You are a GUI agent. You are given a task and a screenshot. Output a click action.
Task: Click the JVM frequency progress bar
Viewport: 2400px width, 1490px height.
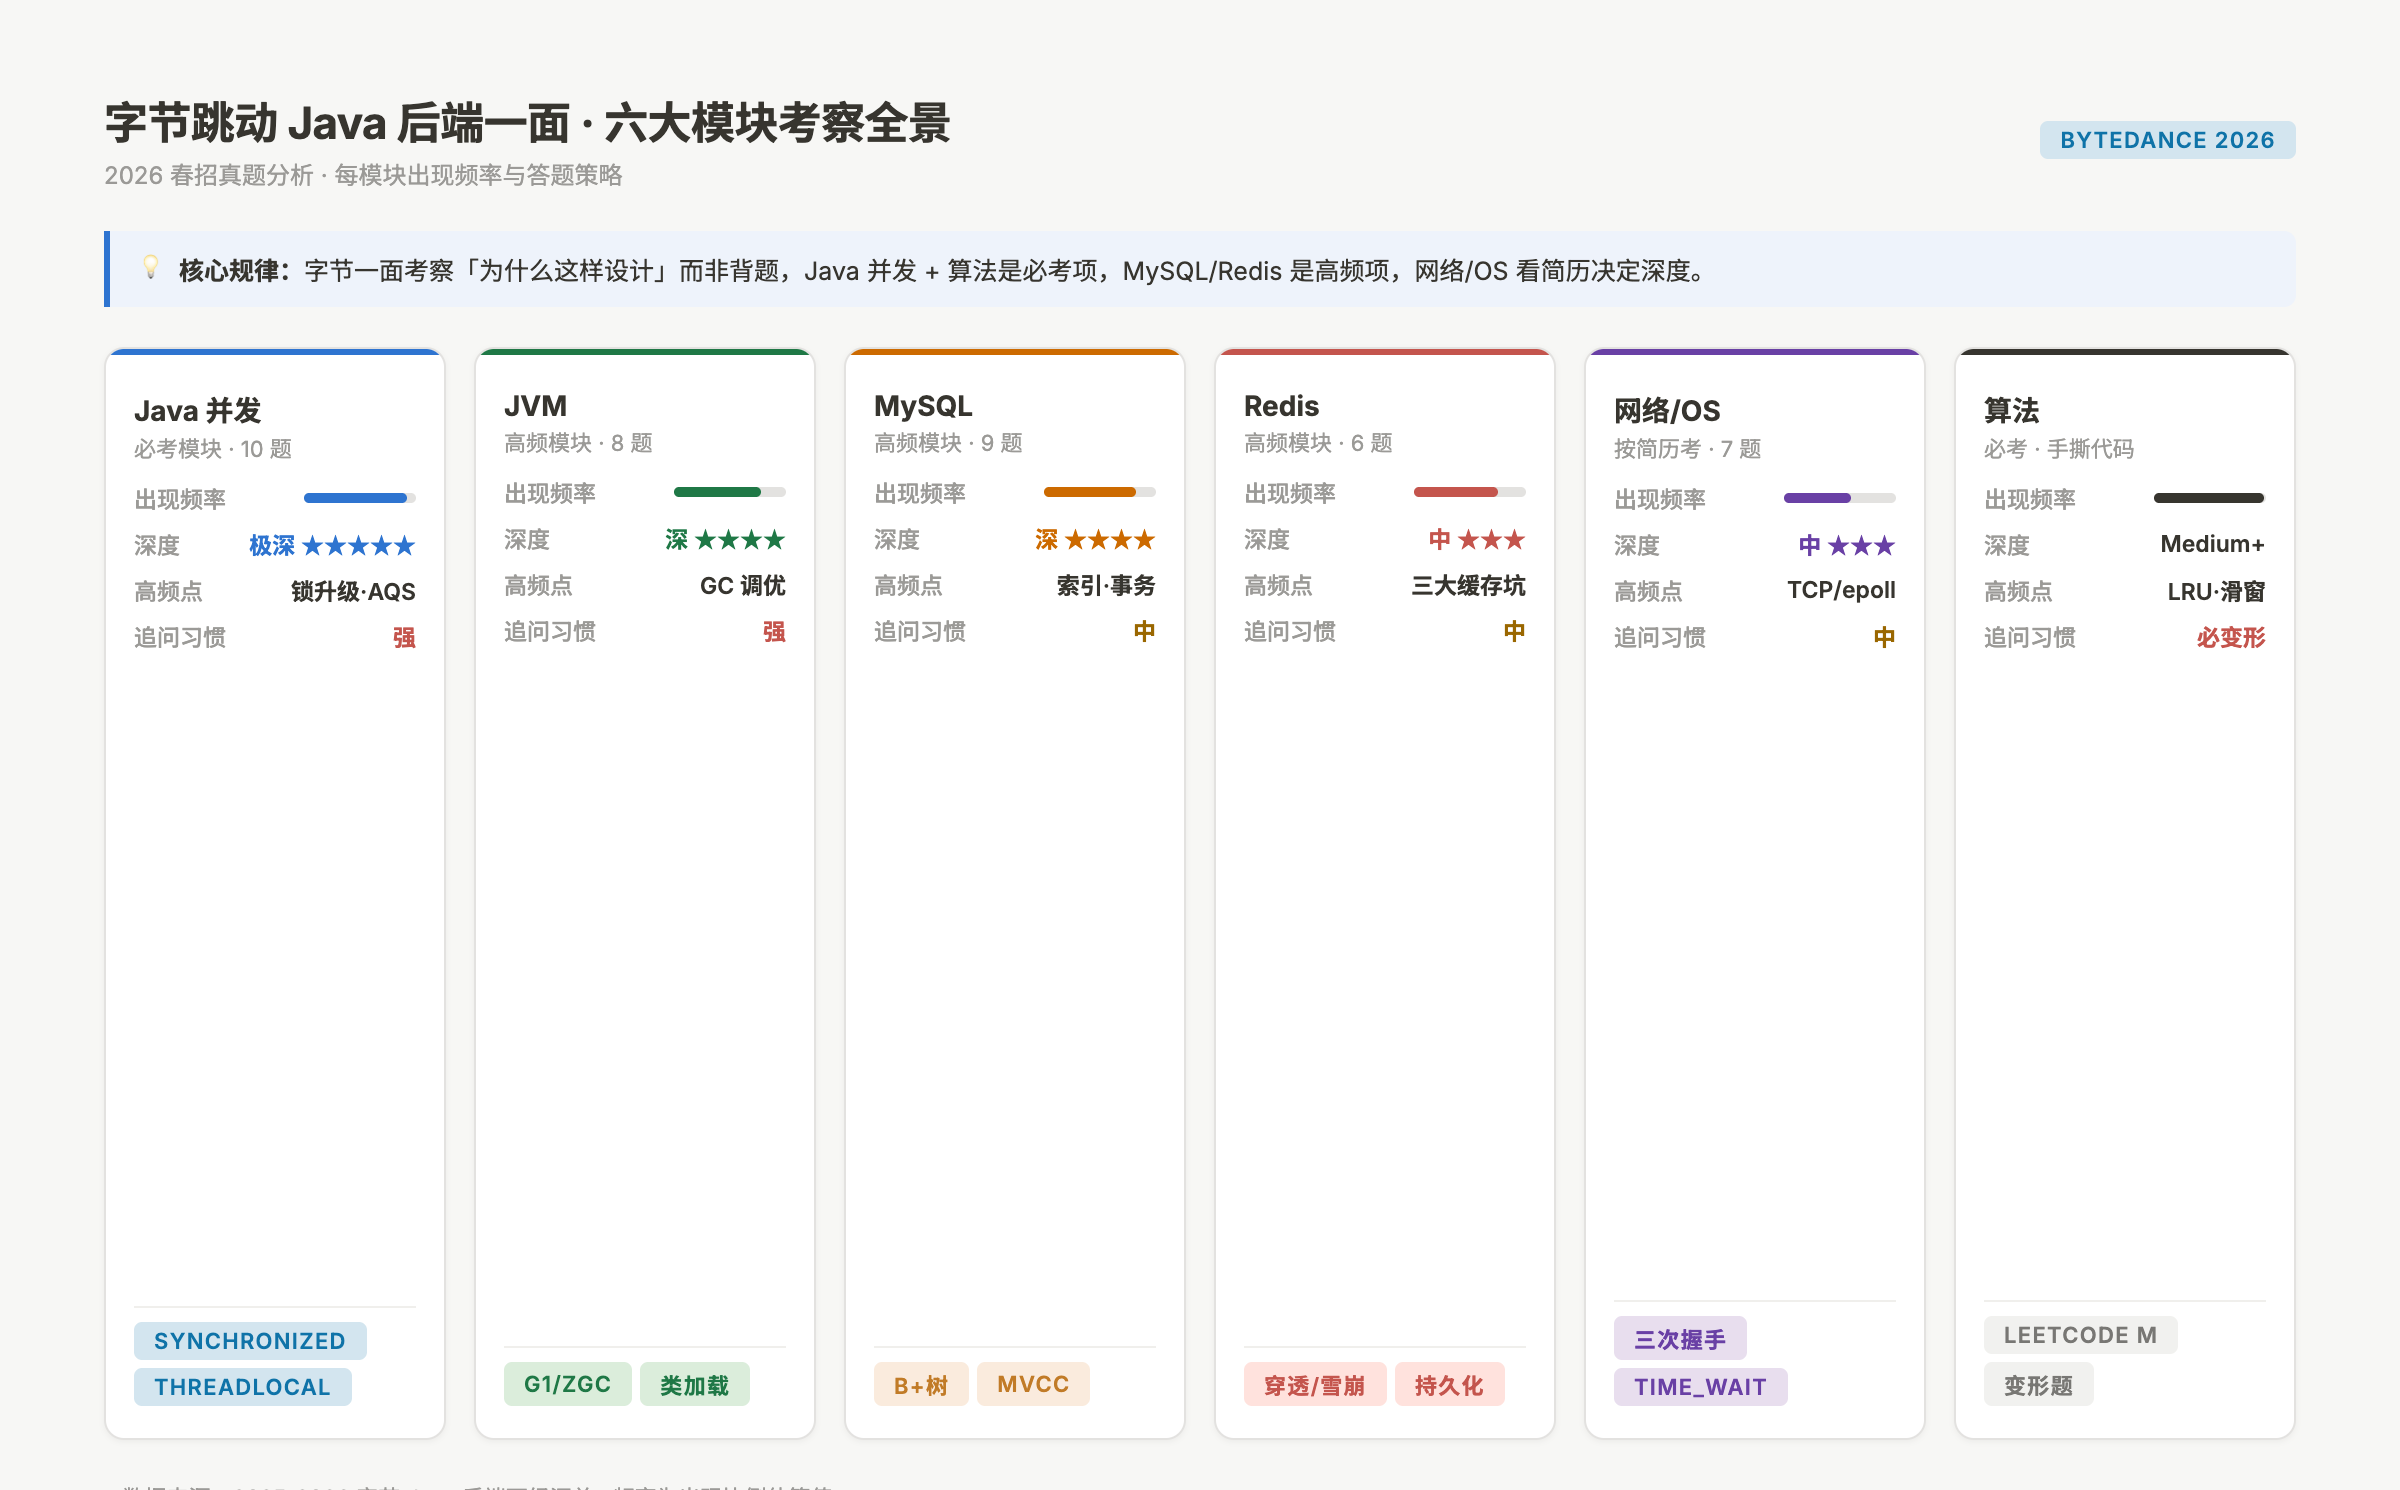pyautogui.click(x=730, y=492)
